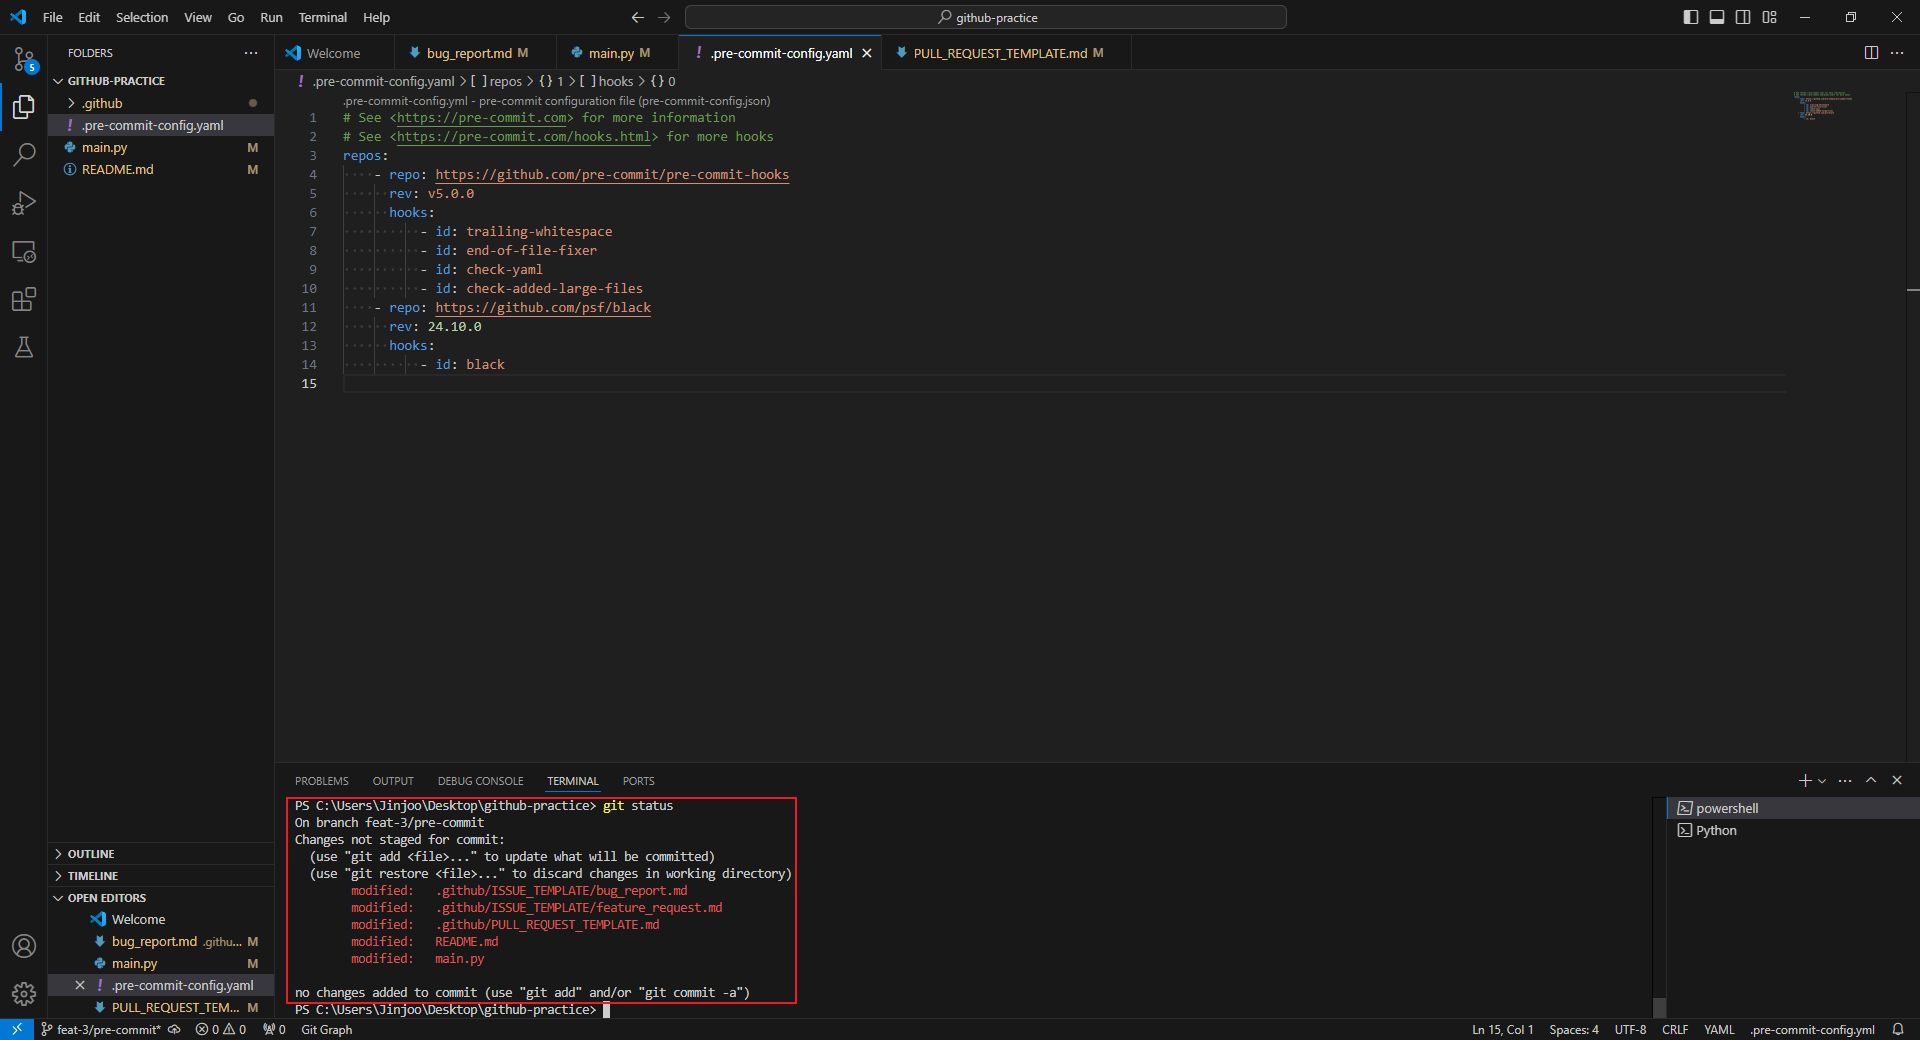Select YAML language mode in status bar
1920x1040 pixels.
(1719, 1029)
